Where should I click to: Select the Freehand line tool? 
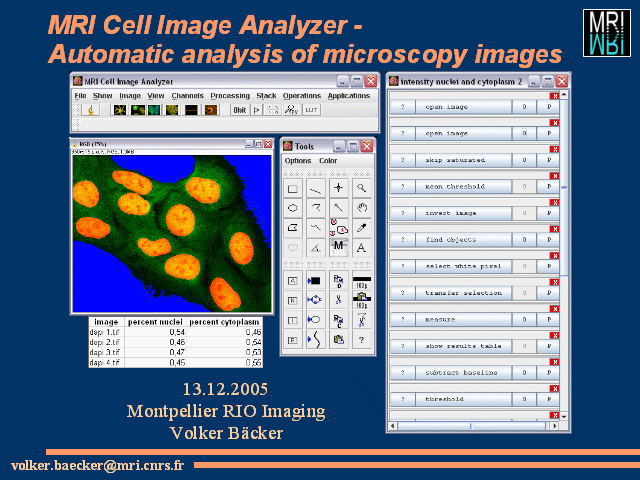(x=316, y=228)
